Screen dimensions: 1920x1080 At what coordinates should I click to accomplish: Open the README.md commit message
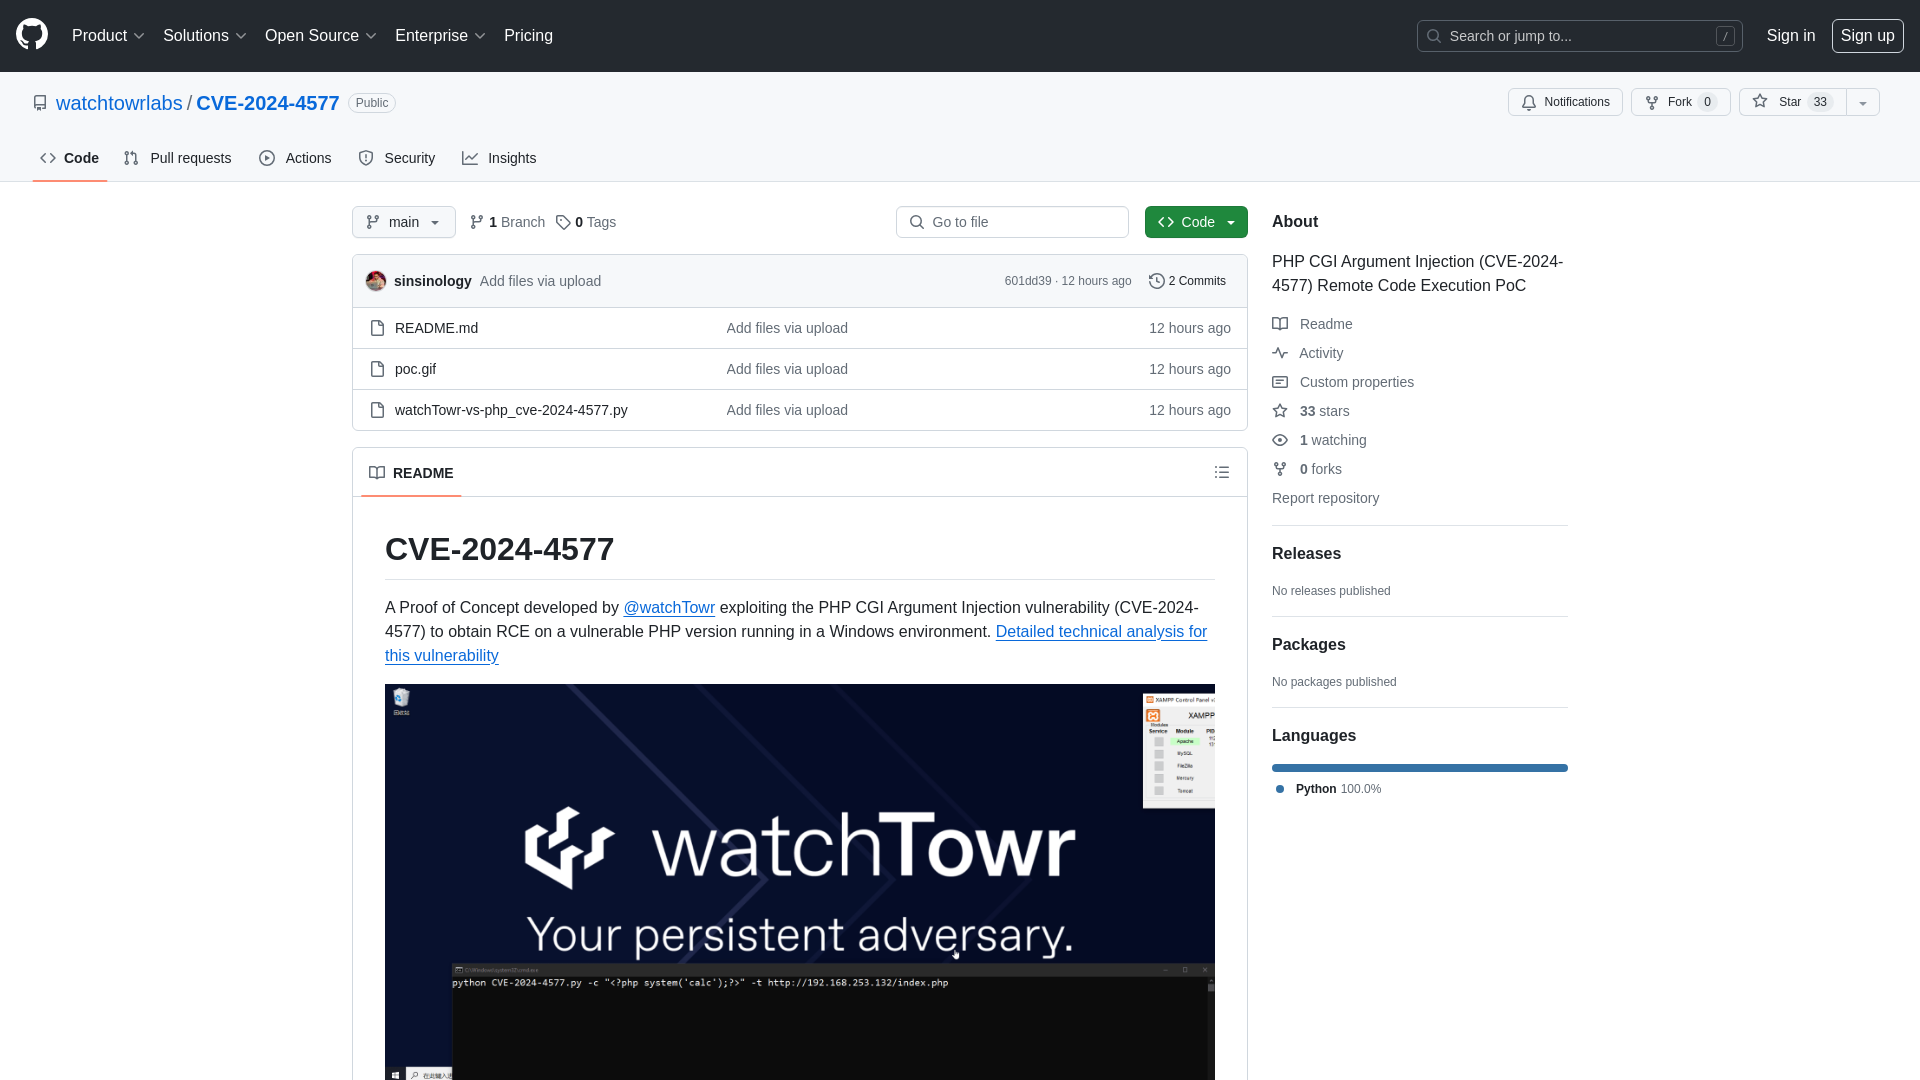(787, 328)
